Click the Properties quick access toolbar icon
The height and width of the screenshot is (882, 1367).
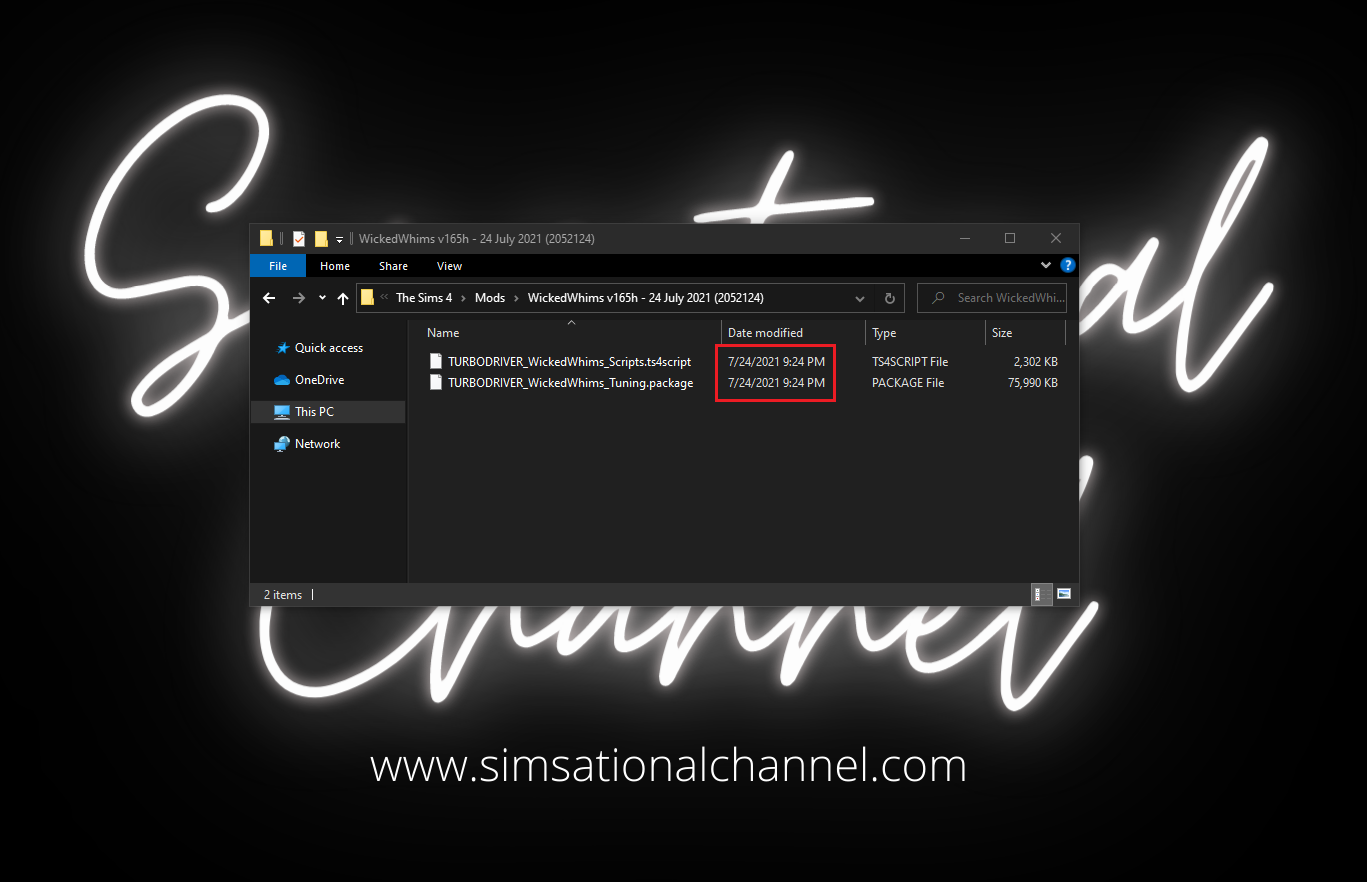click(x=298, y=238)
